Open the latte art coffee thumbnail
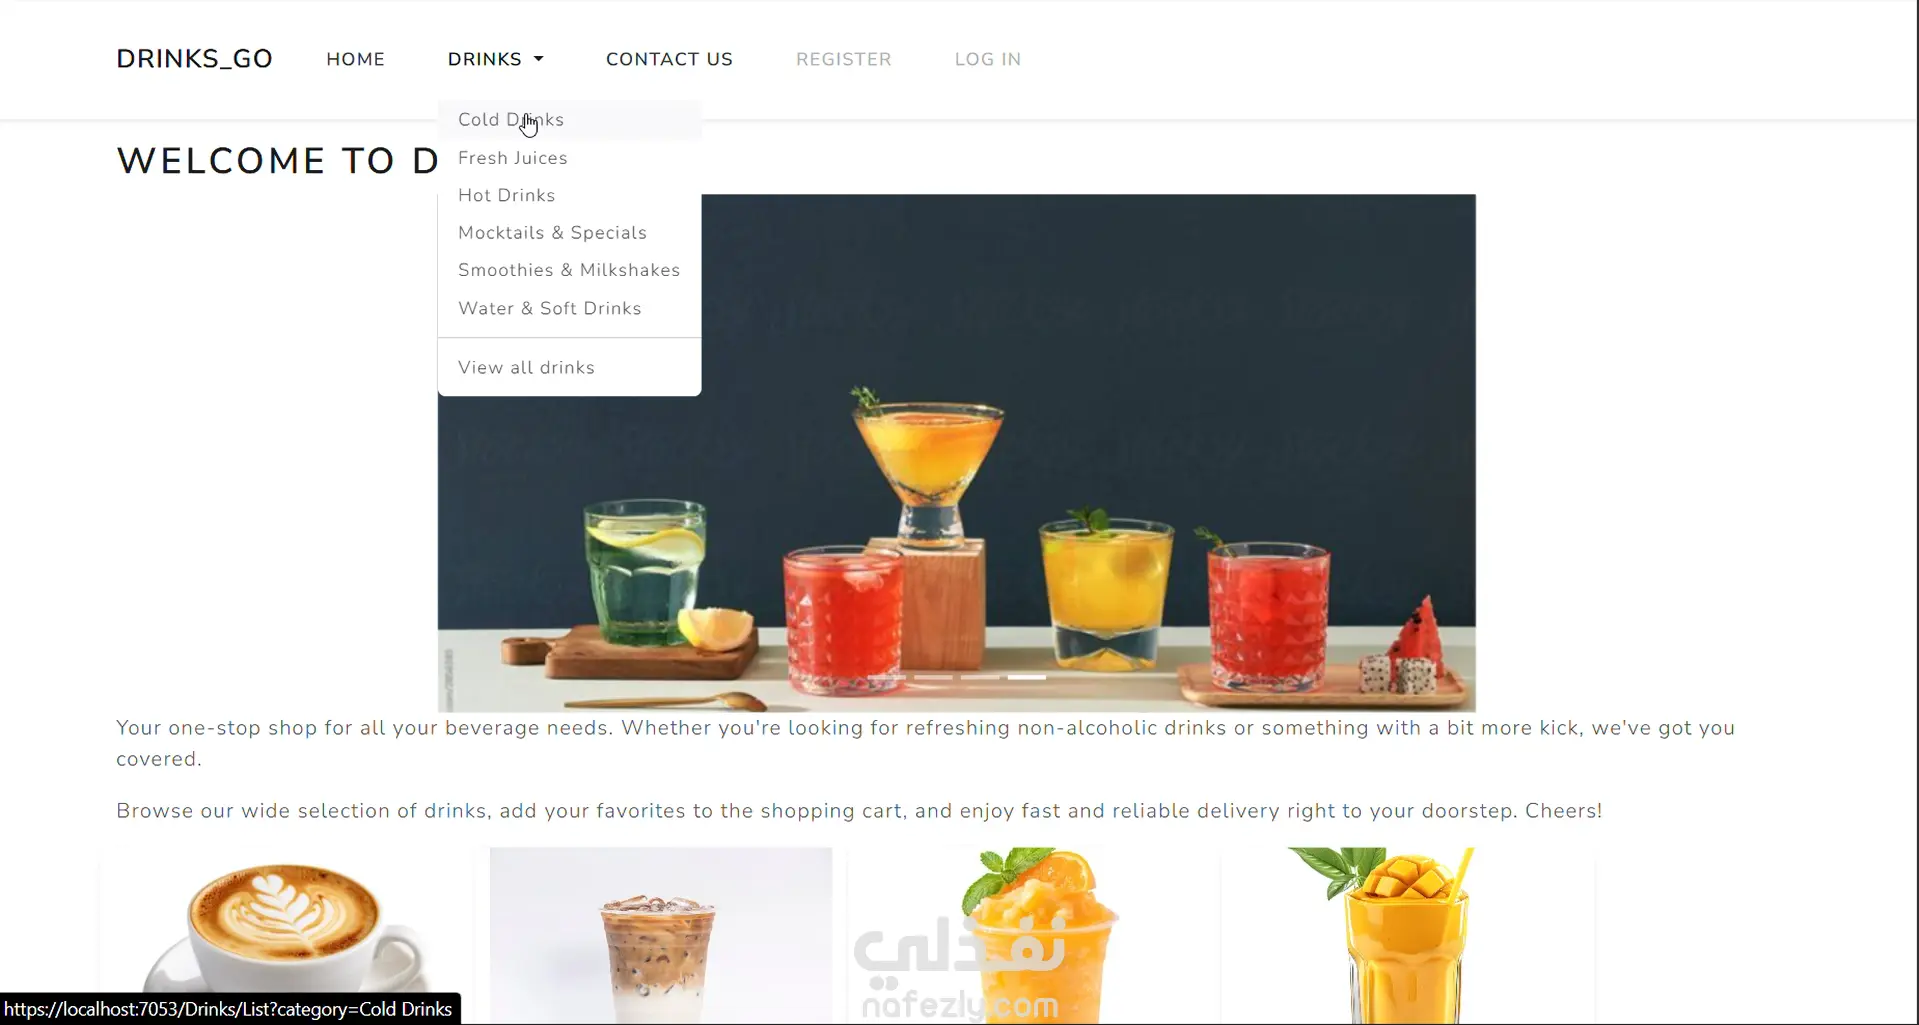The image size is (1919, 1025). click(x=286, y=935)
